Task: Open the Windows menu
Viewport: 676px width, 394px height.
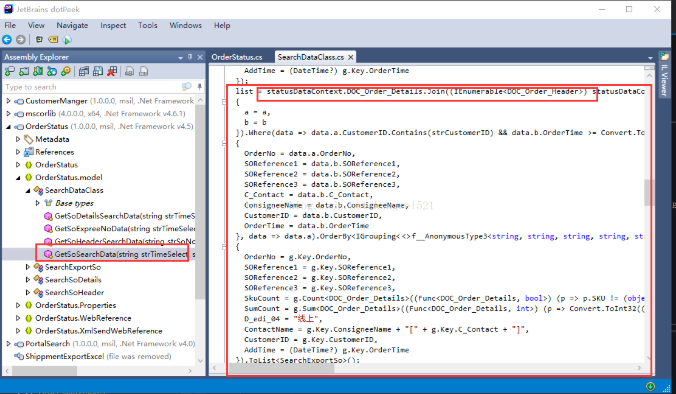Action: pyautogui.click(x=185, y=25)
